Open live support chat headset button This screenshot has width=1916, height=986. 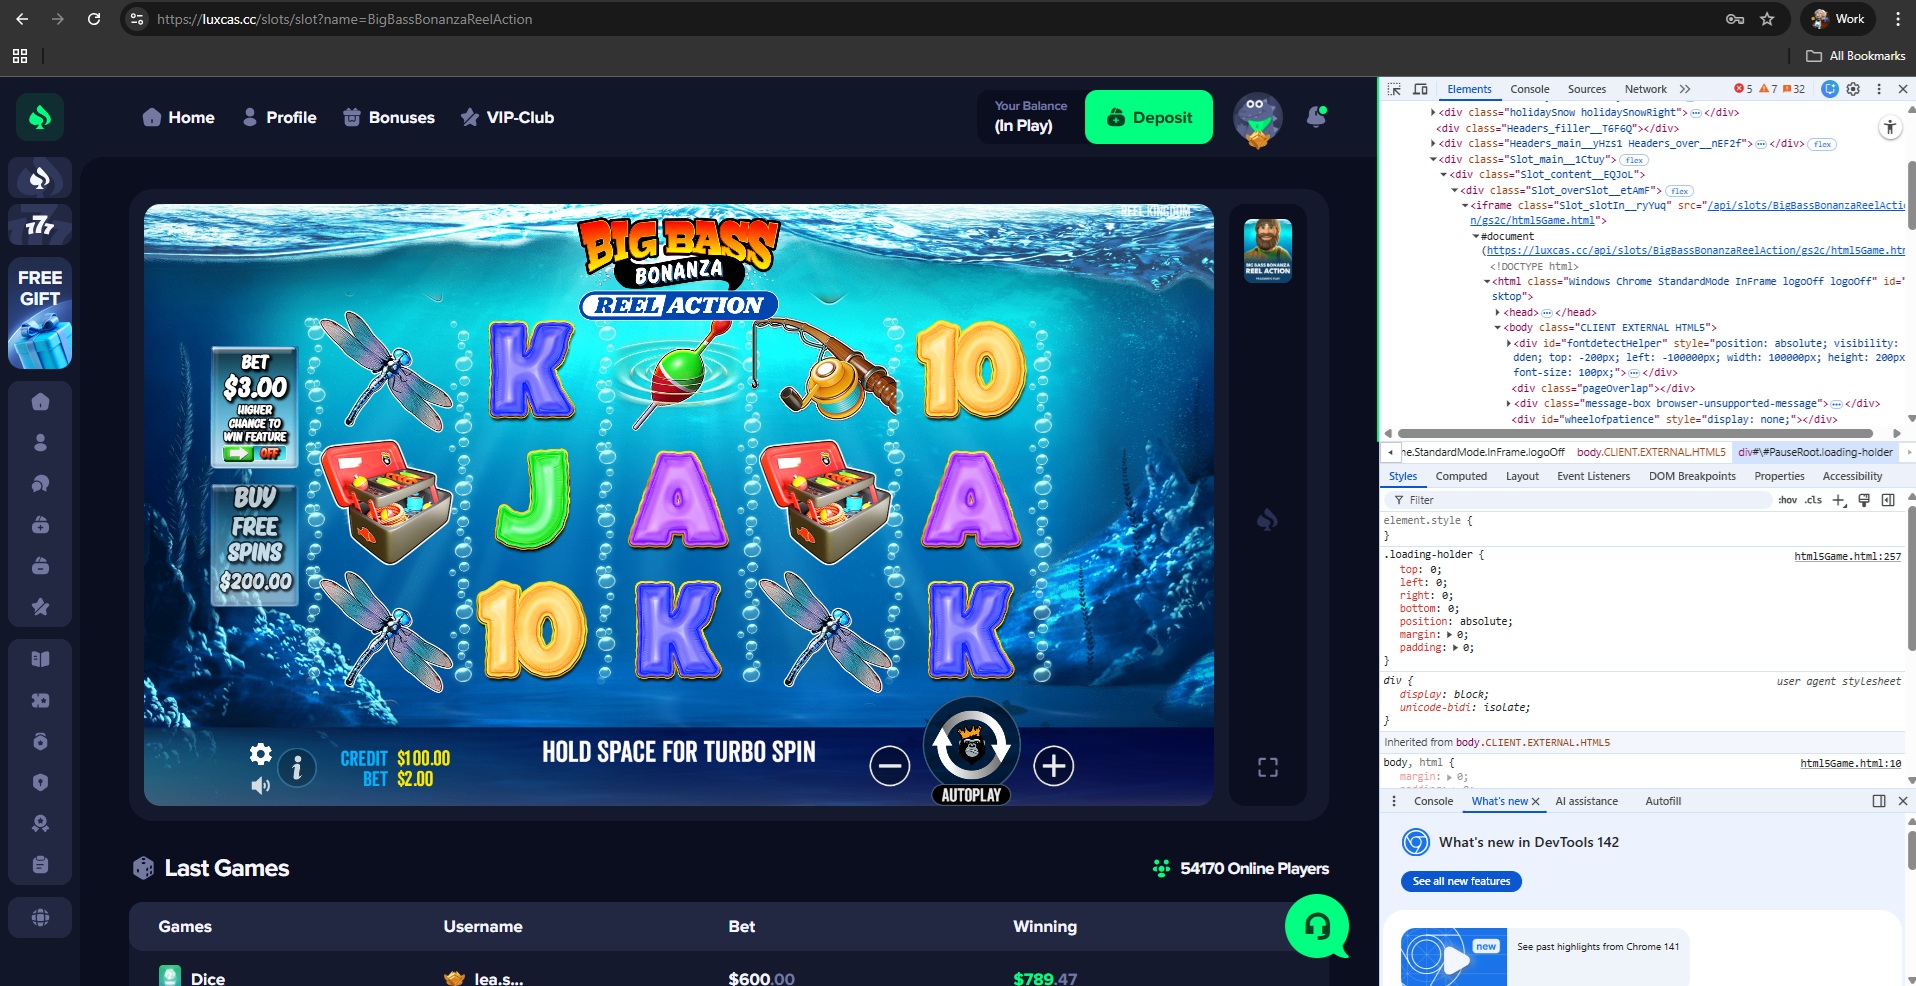(x=1316, y=926)
